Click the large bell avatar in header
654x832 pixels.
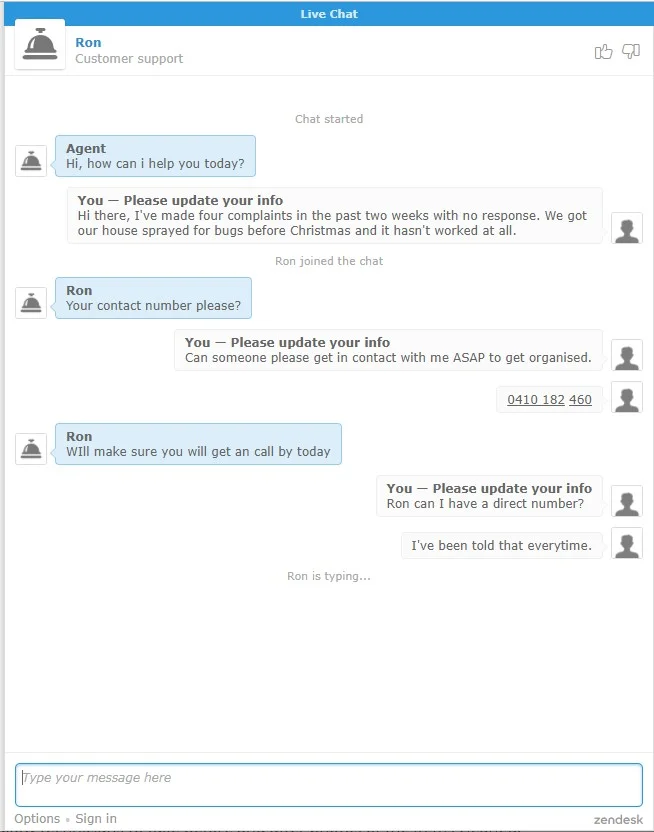(40, 45)
